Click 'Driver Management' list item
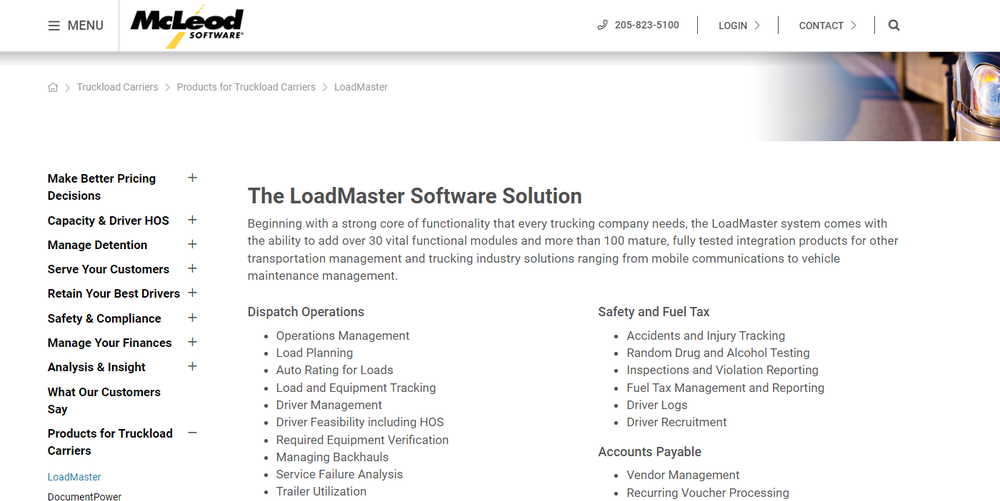 (x=329, y=405)
